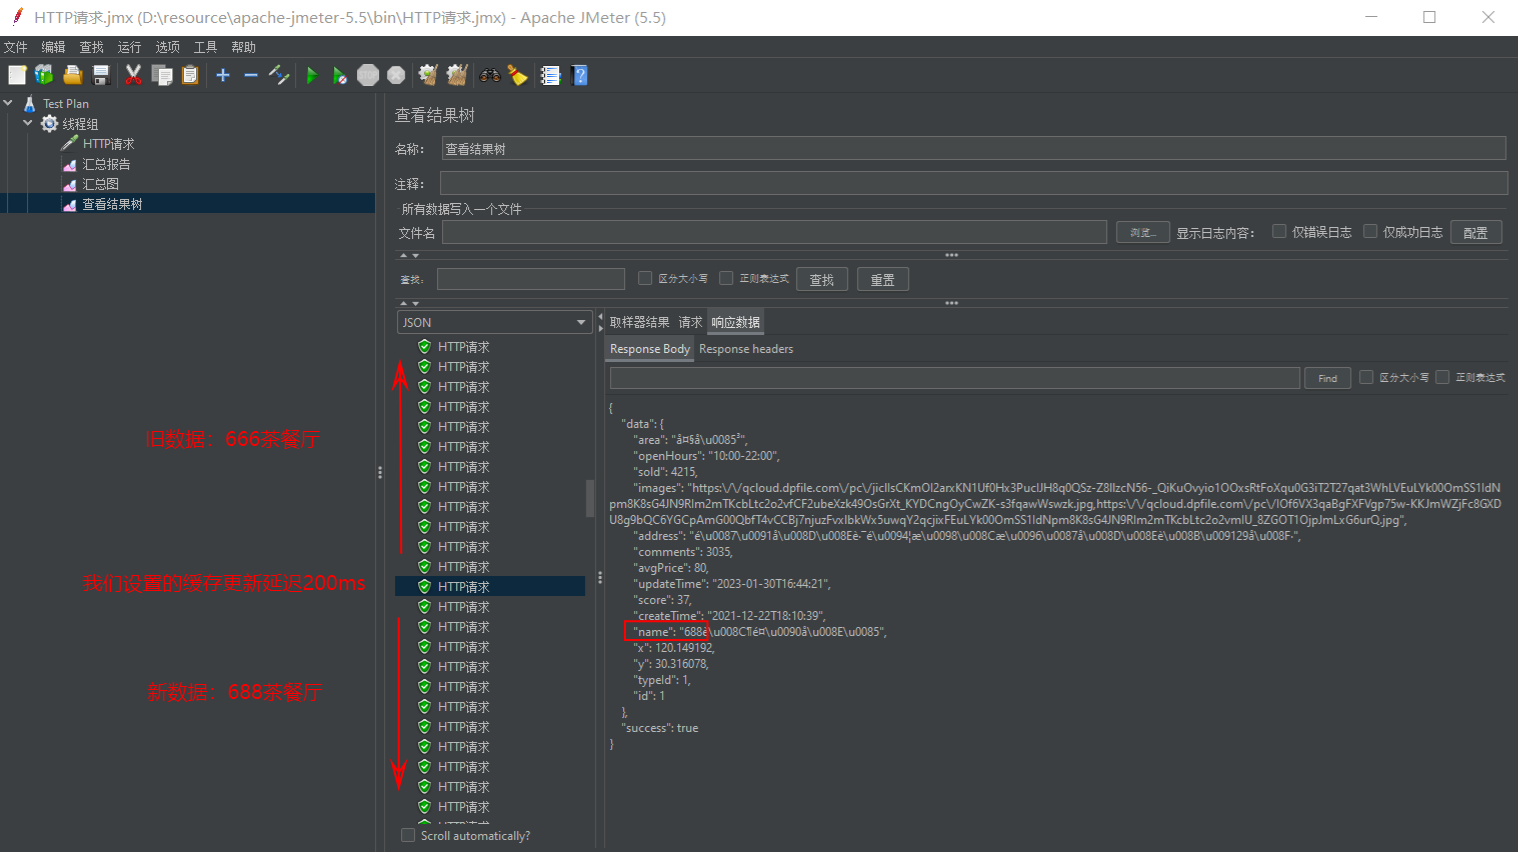Enable Scroll automatically checkbox
Screen dimensions: 1518x852
408,835
